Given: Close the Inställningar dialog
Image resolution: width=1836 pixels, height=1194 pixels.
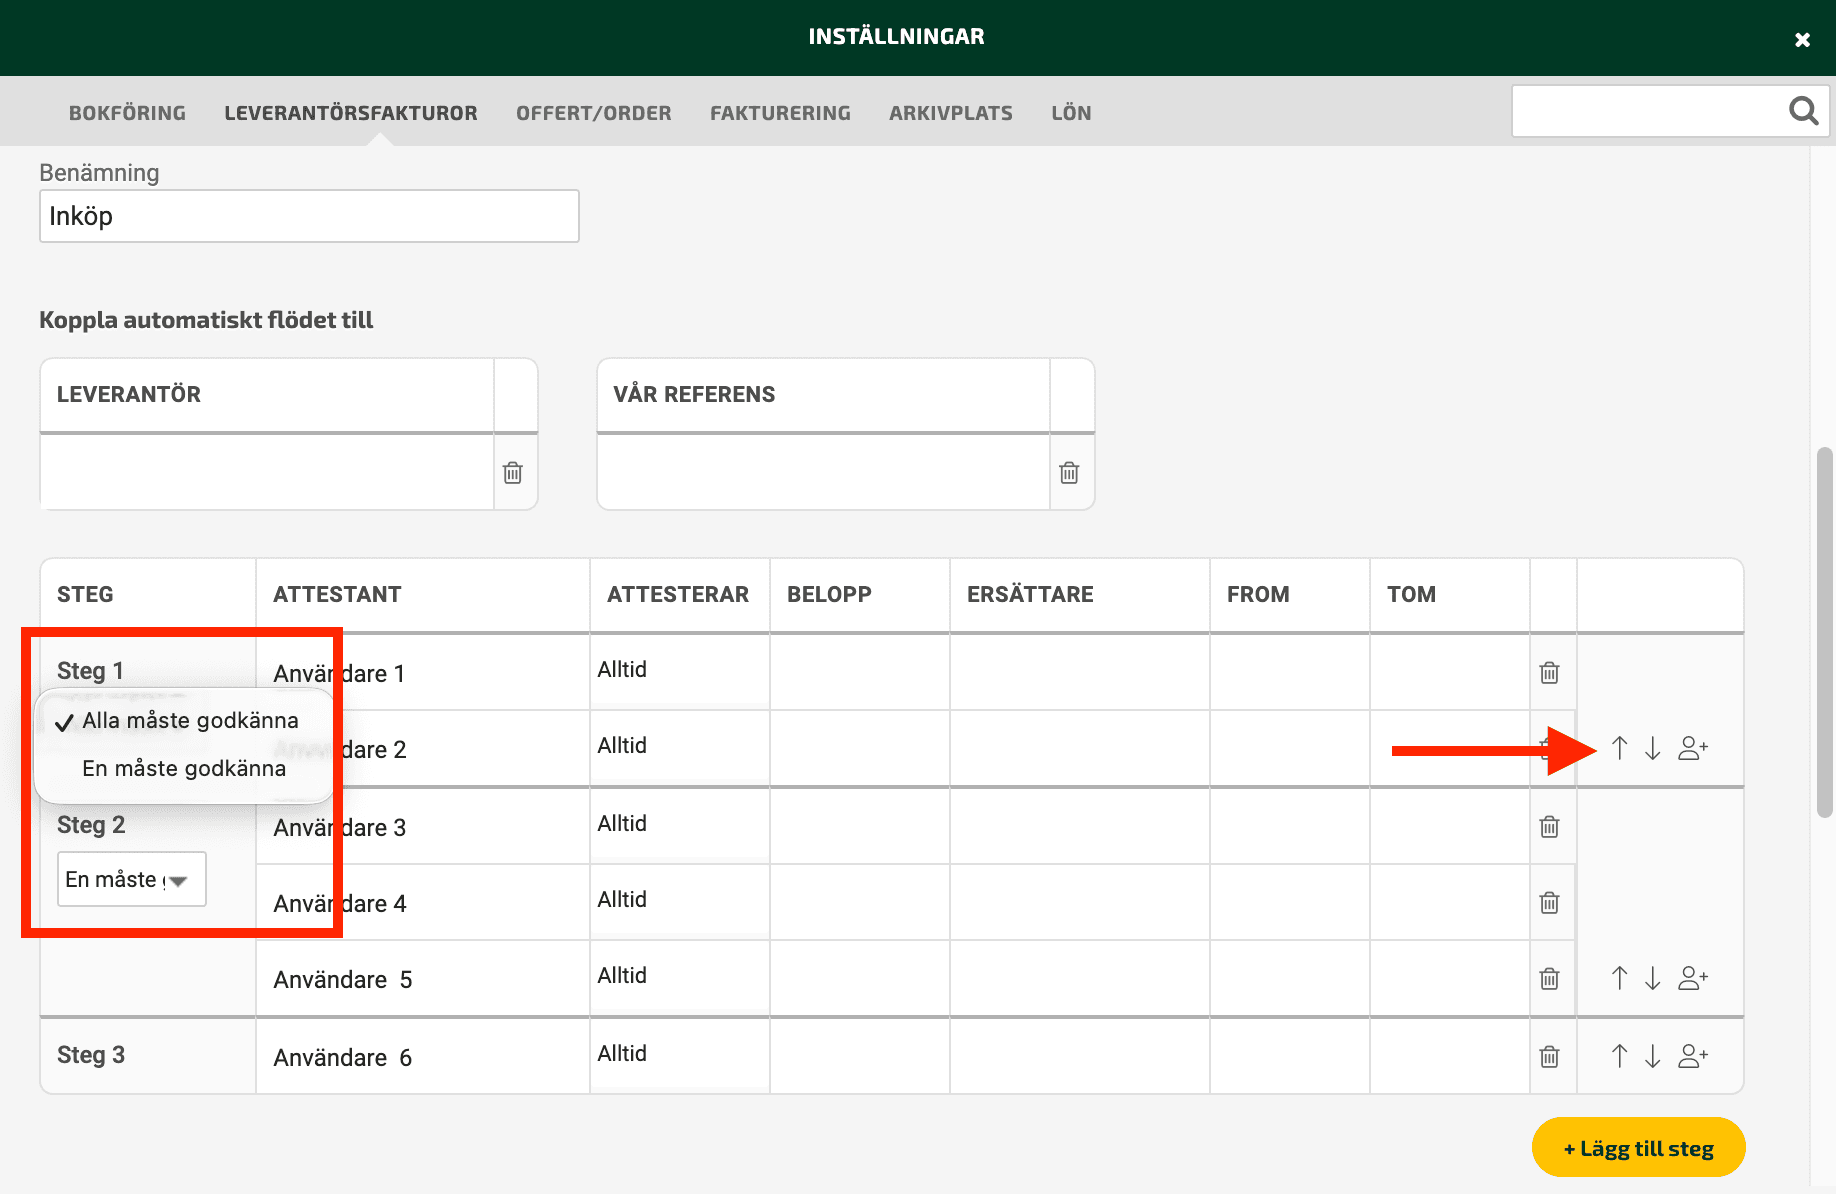Looking at the screenshot, I should 1802,40.
